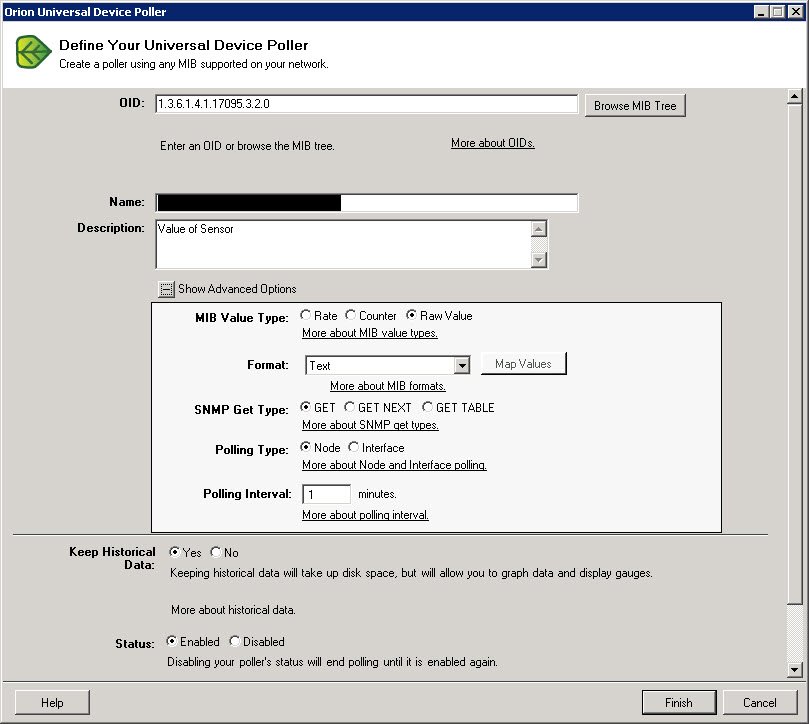Click the Map Values button
Screen dimensions: 809x724
(x=523, y=363)
